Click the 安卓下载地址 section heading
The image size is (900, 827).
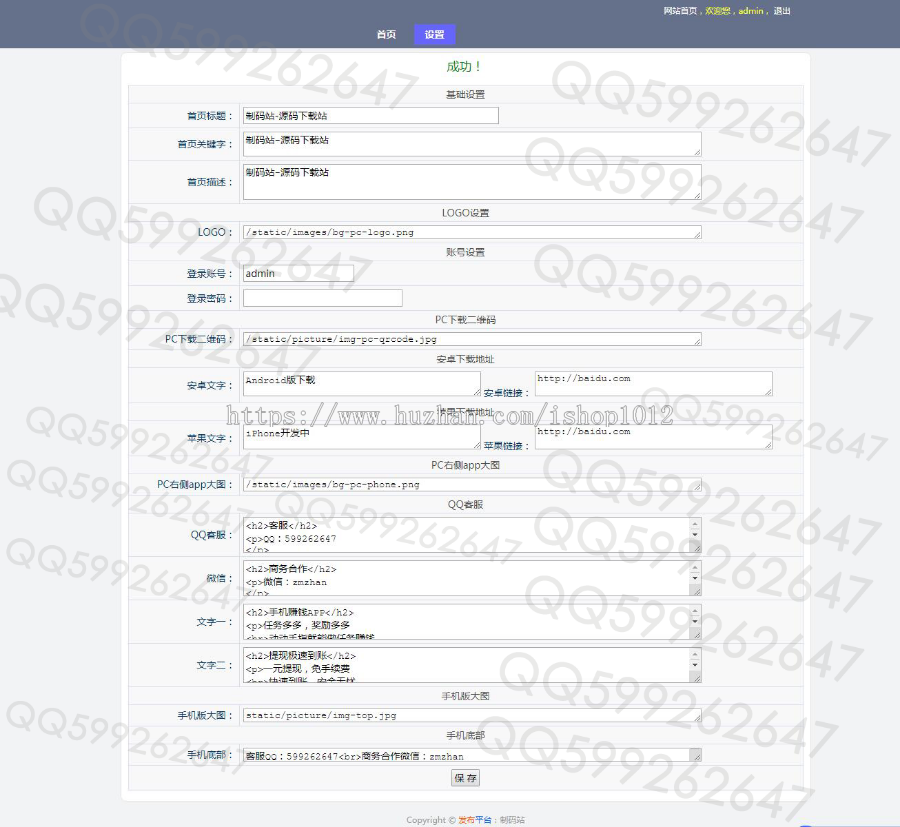point(465,359)
